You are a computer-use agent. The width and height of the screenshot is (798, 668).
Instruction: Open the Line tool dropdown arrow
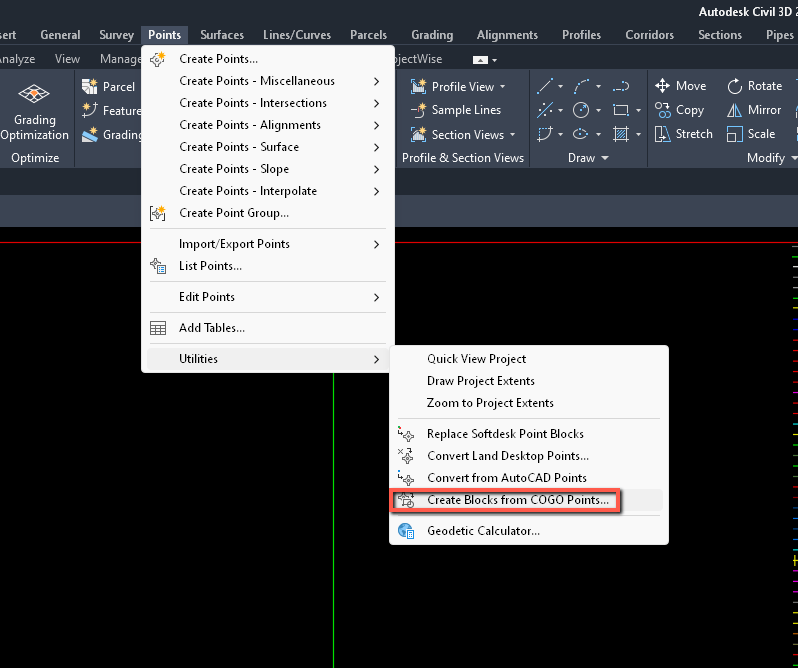pos(560,86)
